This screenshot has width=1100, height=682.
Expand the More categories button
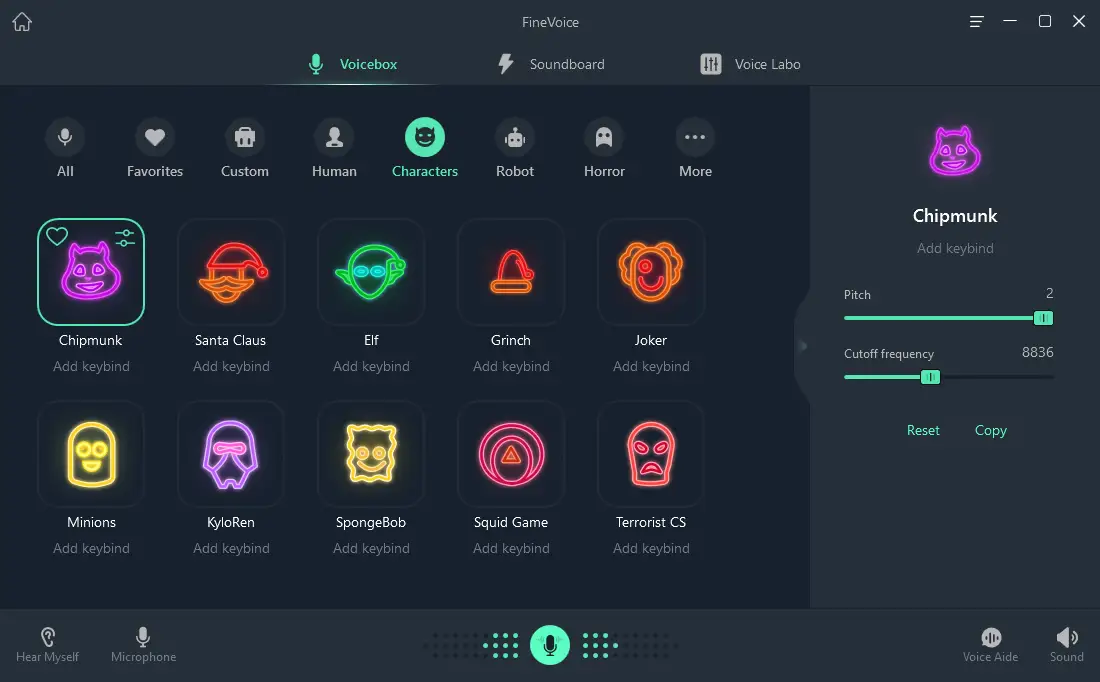point(695,149)
